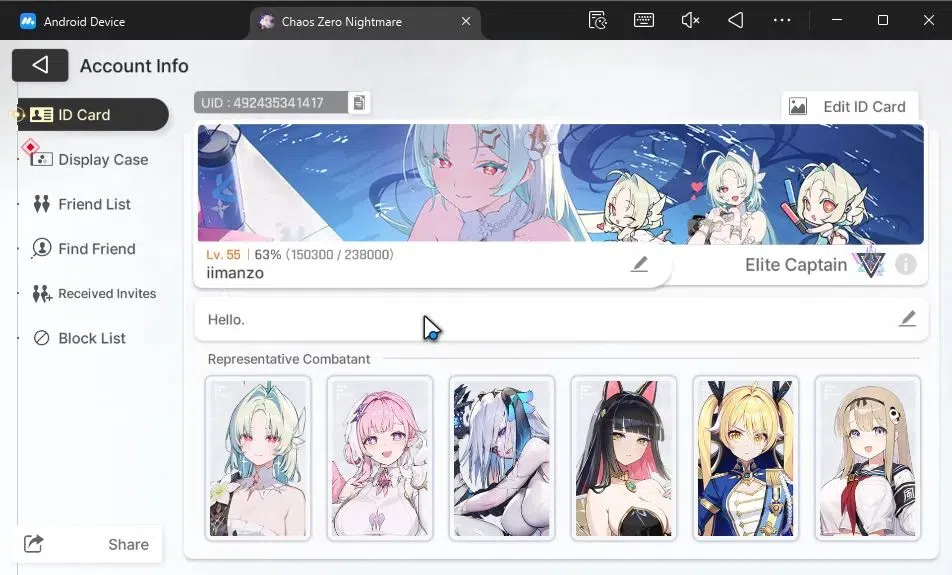This screenshot has width=952, height=575.
Task: Click the Representative Combatant heading
Action: (x=288, y=359)
